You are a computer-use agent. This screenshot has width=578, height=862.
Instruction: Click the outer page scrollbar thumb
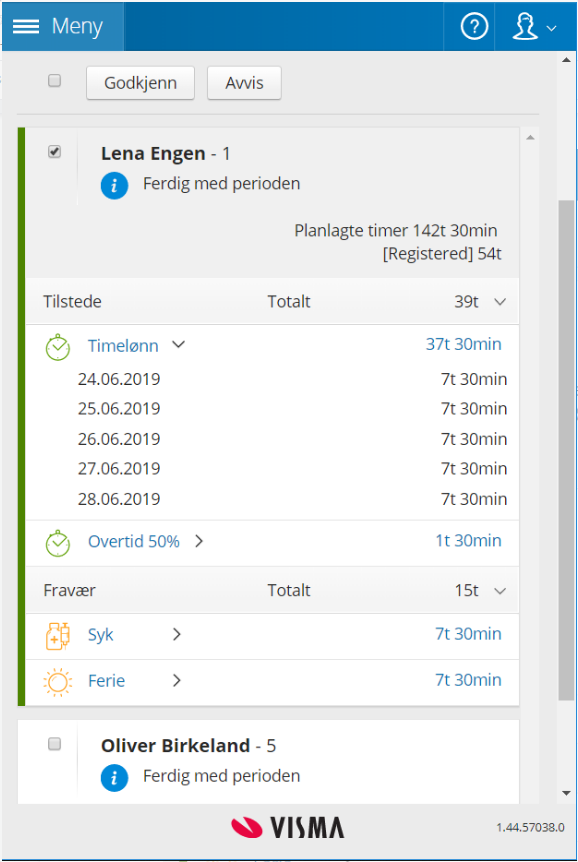click(x=566, y=450)
